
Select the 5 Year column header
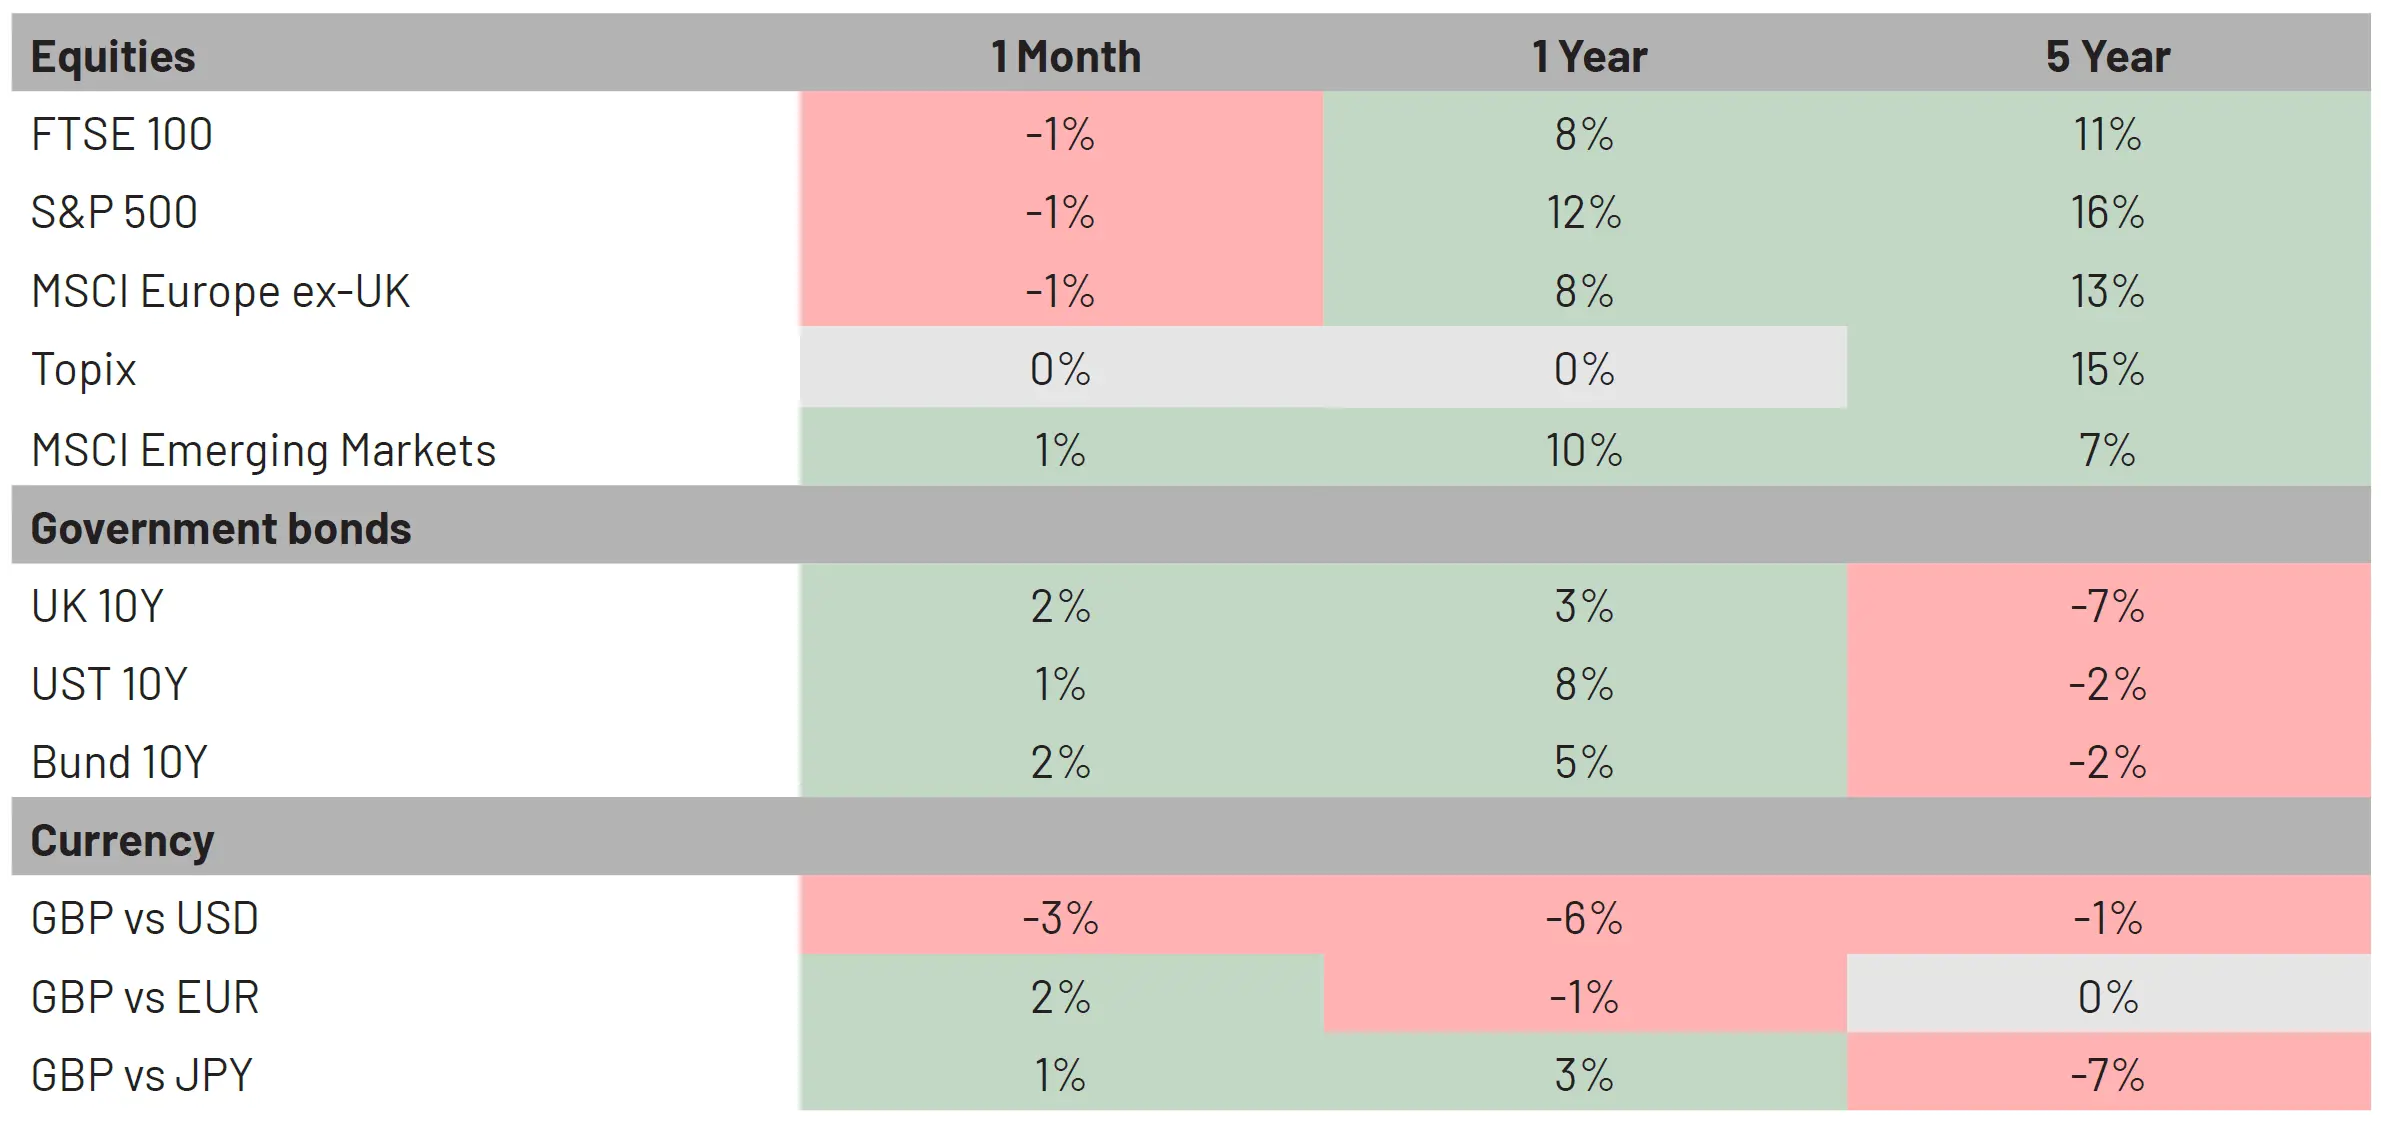2108,56
